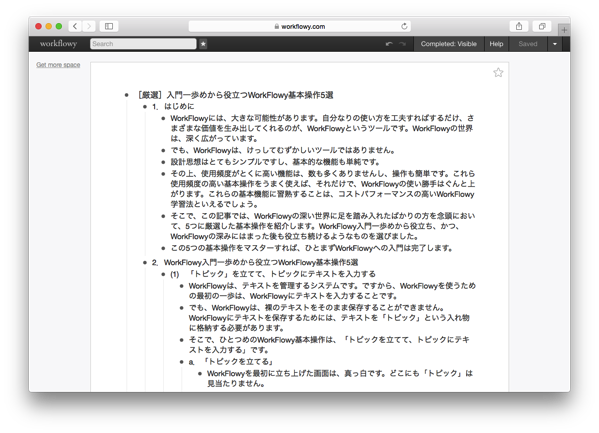Screen dimensions: 599x433
Task: Open the WorkFlowy settings dropdown arrow
Action: 555,44
